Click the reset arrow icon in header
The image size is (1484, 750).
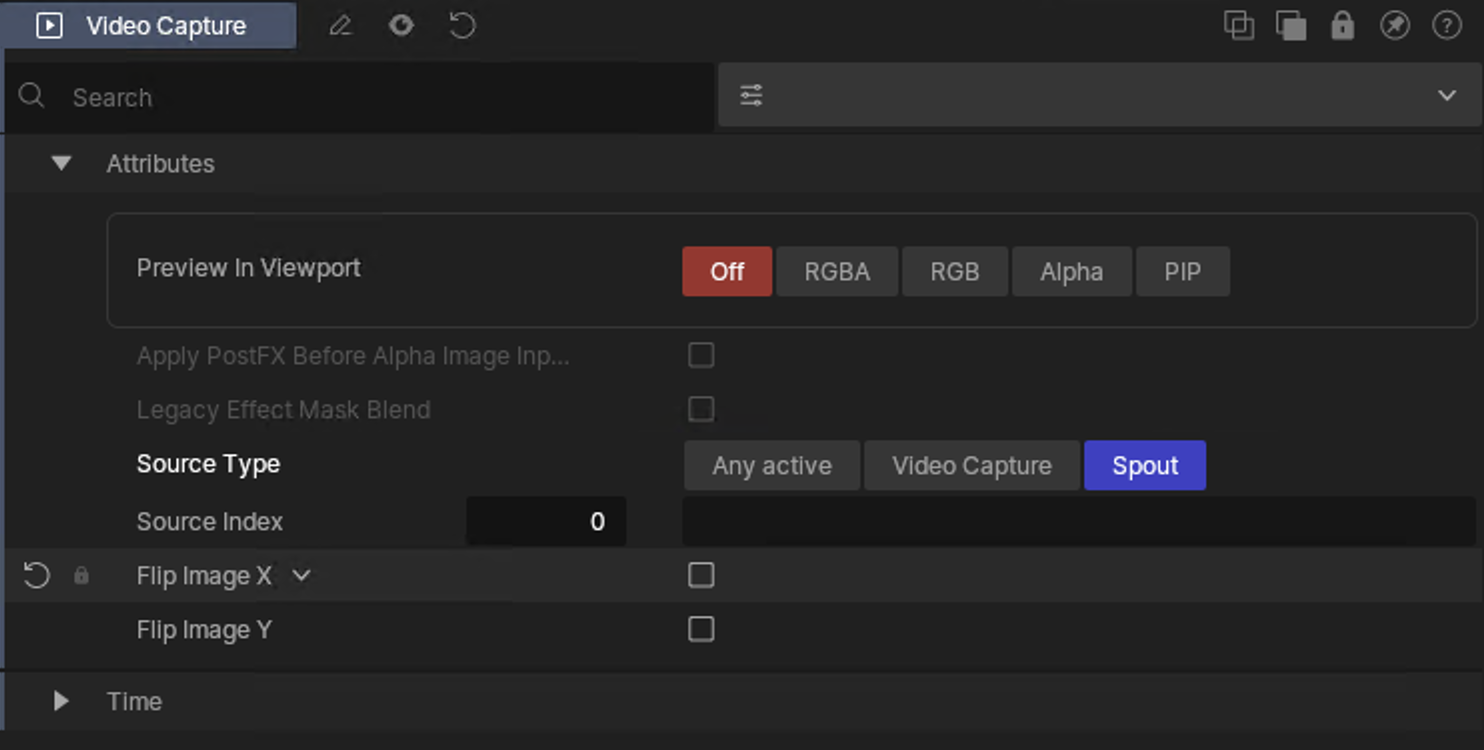[x=462, y=26]
